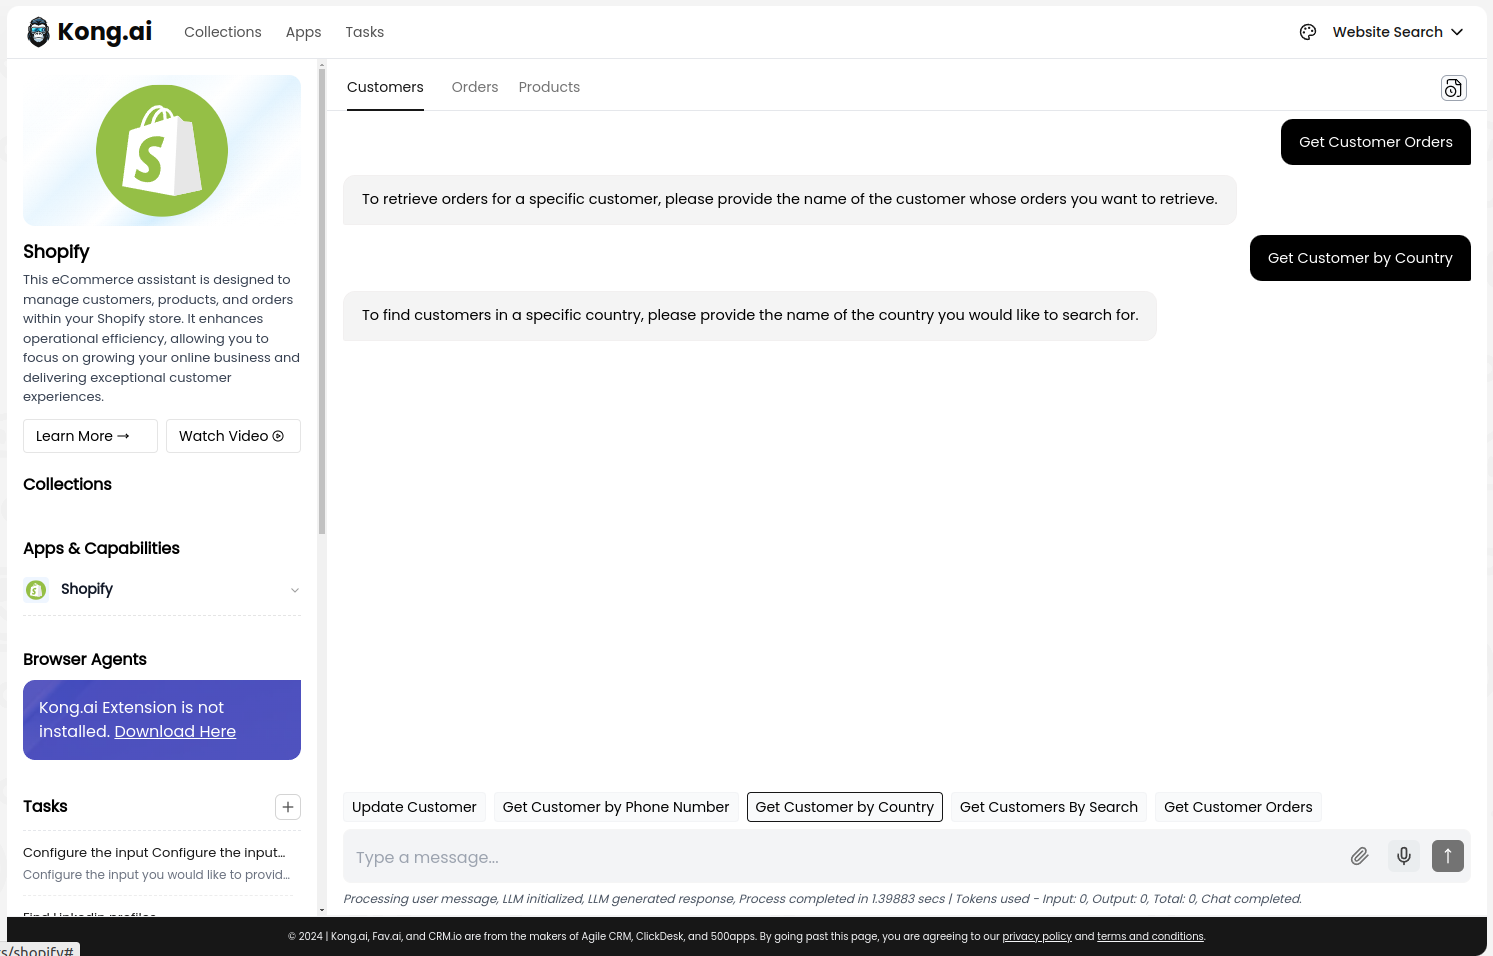Click the sidebar vertical scrollbar

coord(322,300)
